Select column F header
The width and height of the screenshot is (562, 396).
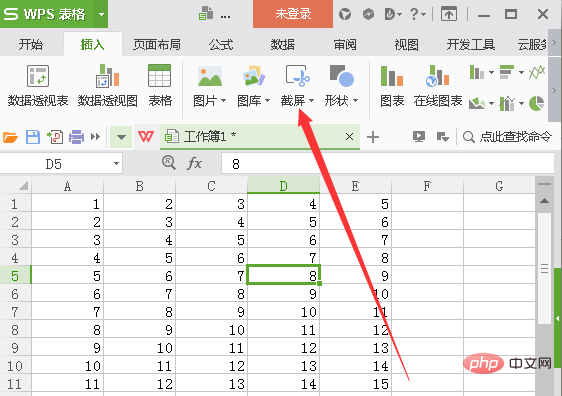pyautogui.click(x=427, y=186)
